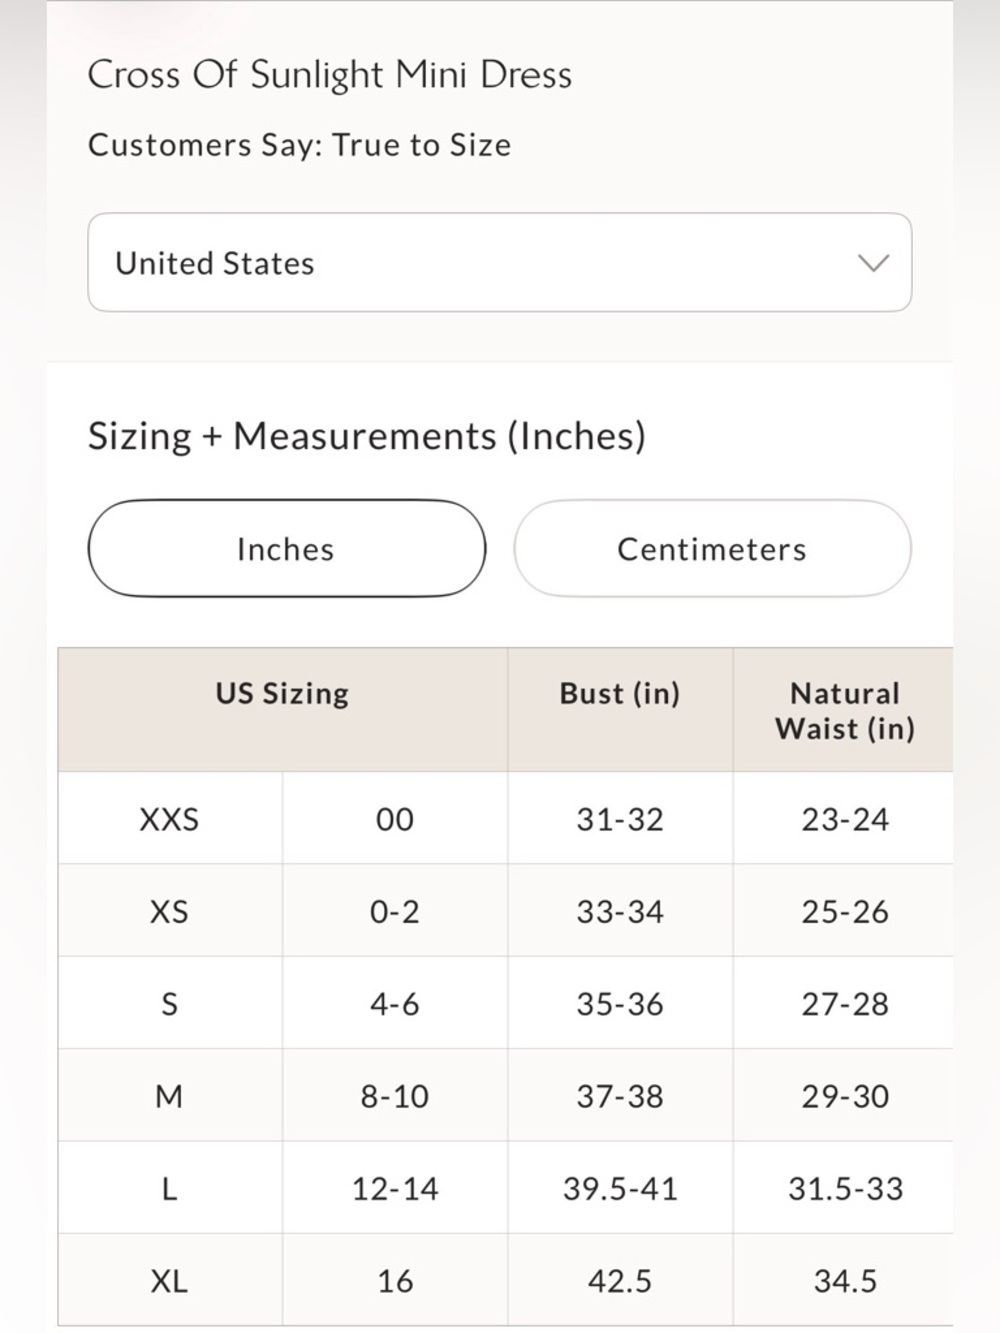Click the 39.5-41 bust measurement cell
Image resolution: width=1000 pixels, height=1333 pixels.
620,1188
